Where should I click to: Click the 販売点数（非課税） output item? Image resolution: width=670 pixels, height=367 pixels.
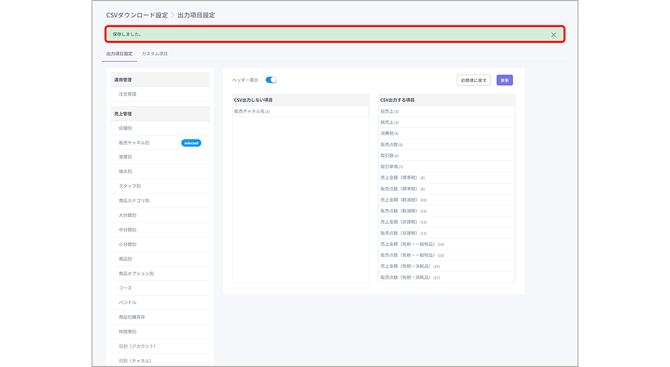click(x=447, y=233)
